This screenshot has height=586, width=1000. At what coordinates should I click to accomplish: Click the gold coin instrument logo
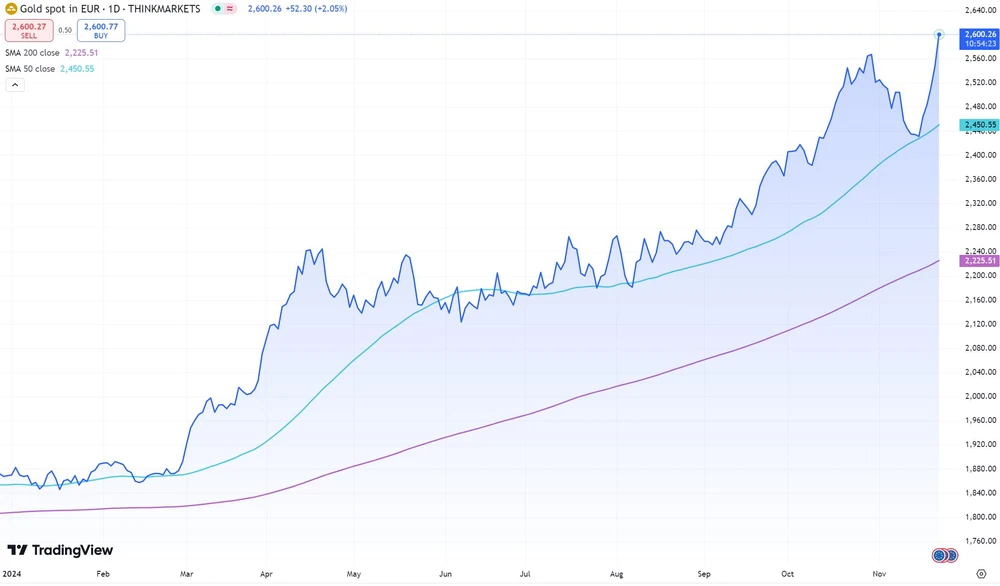coord(10,8)
